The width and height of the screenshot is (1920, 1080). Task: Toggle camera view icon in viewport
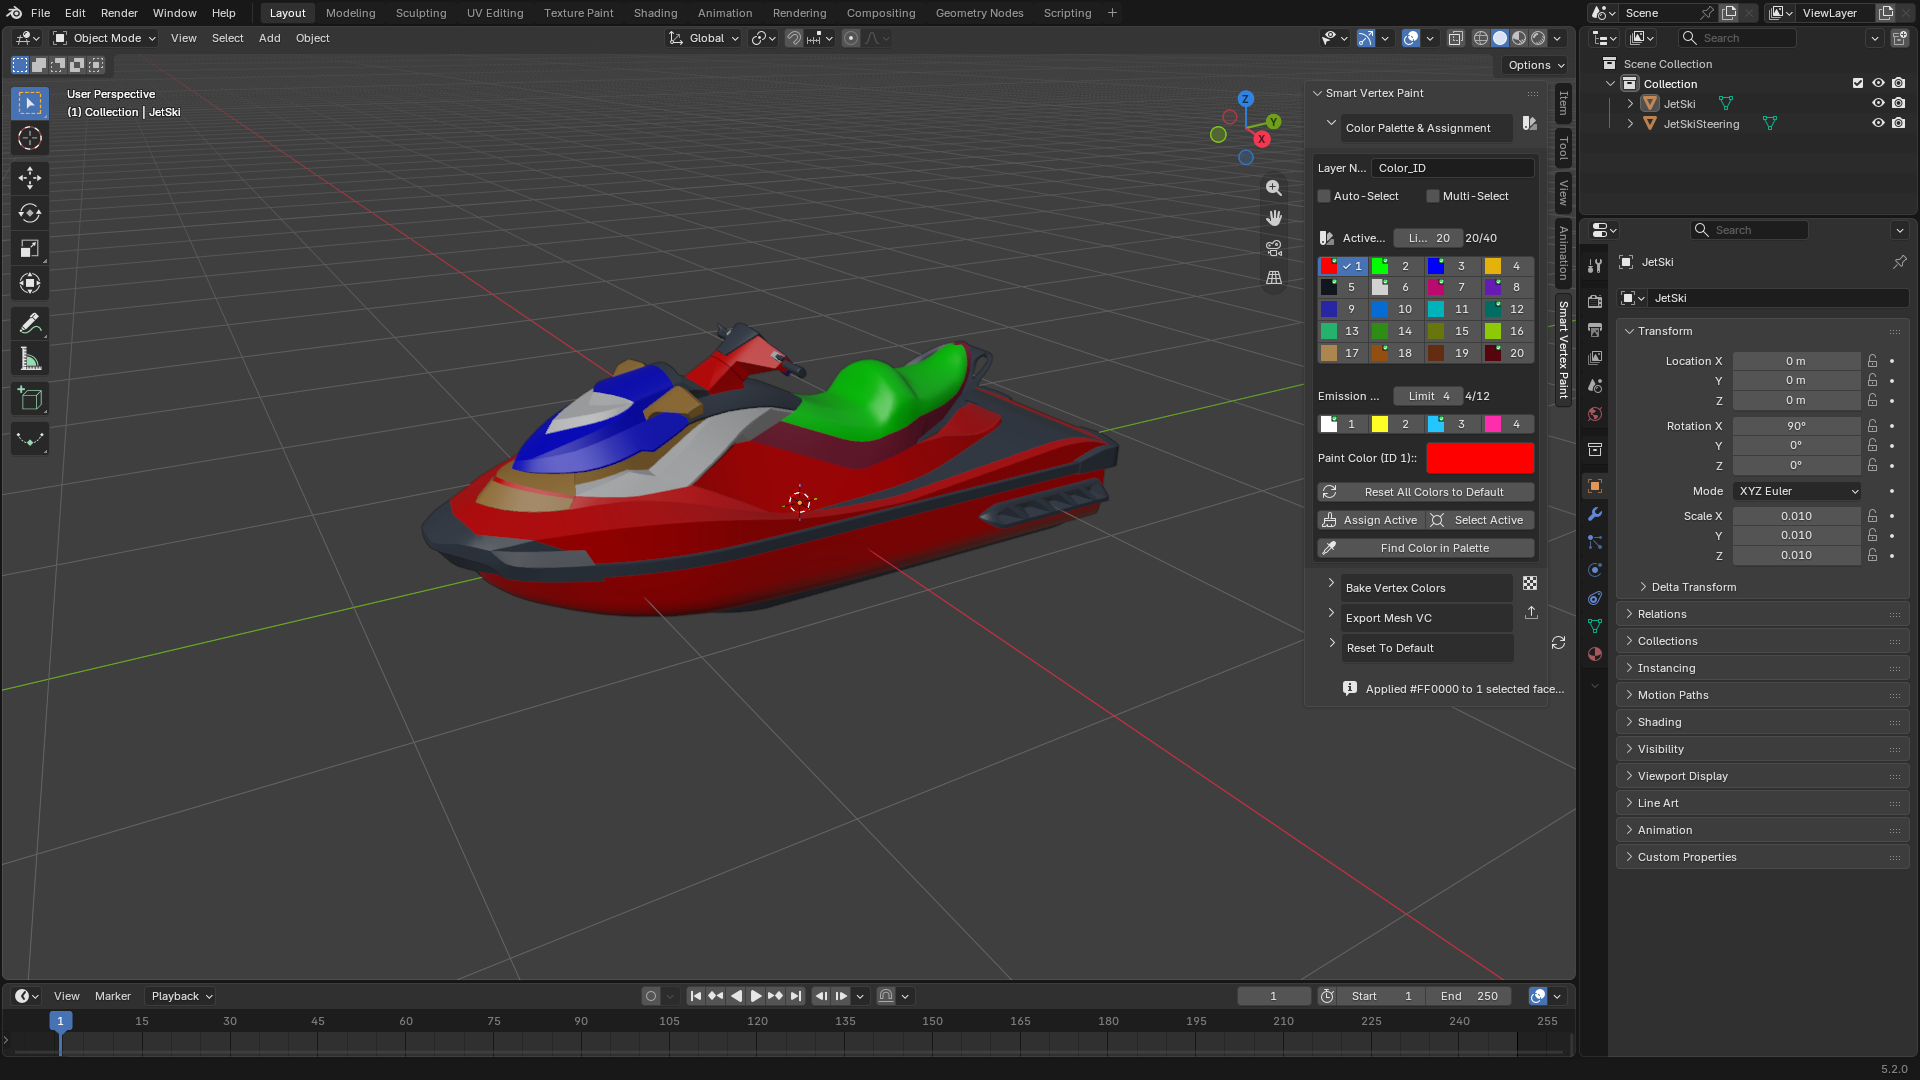[x=1274, y=248]
